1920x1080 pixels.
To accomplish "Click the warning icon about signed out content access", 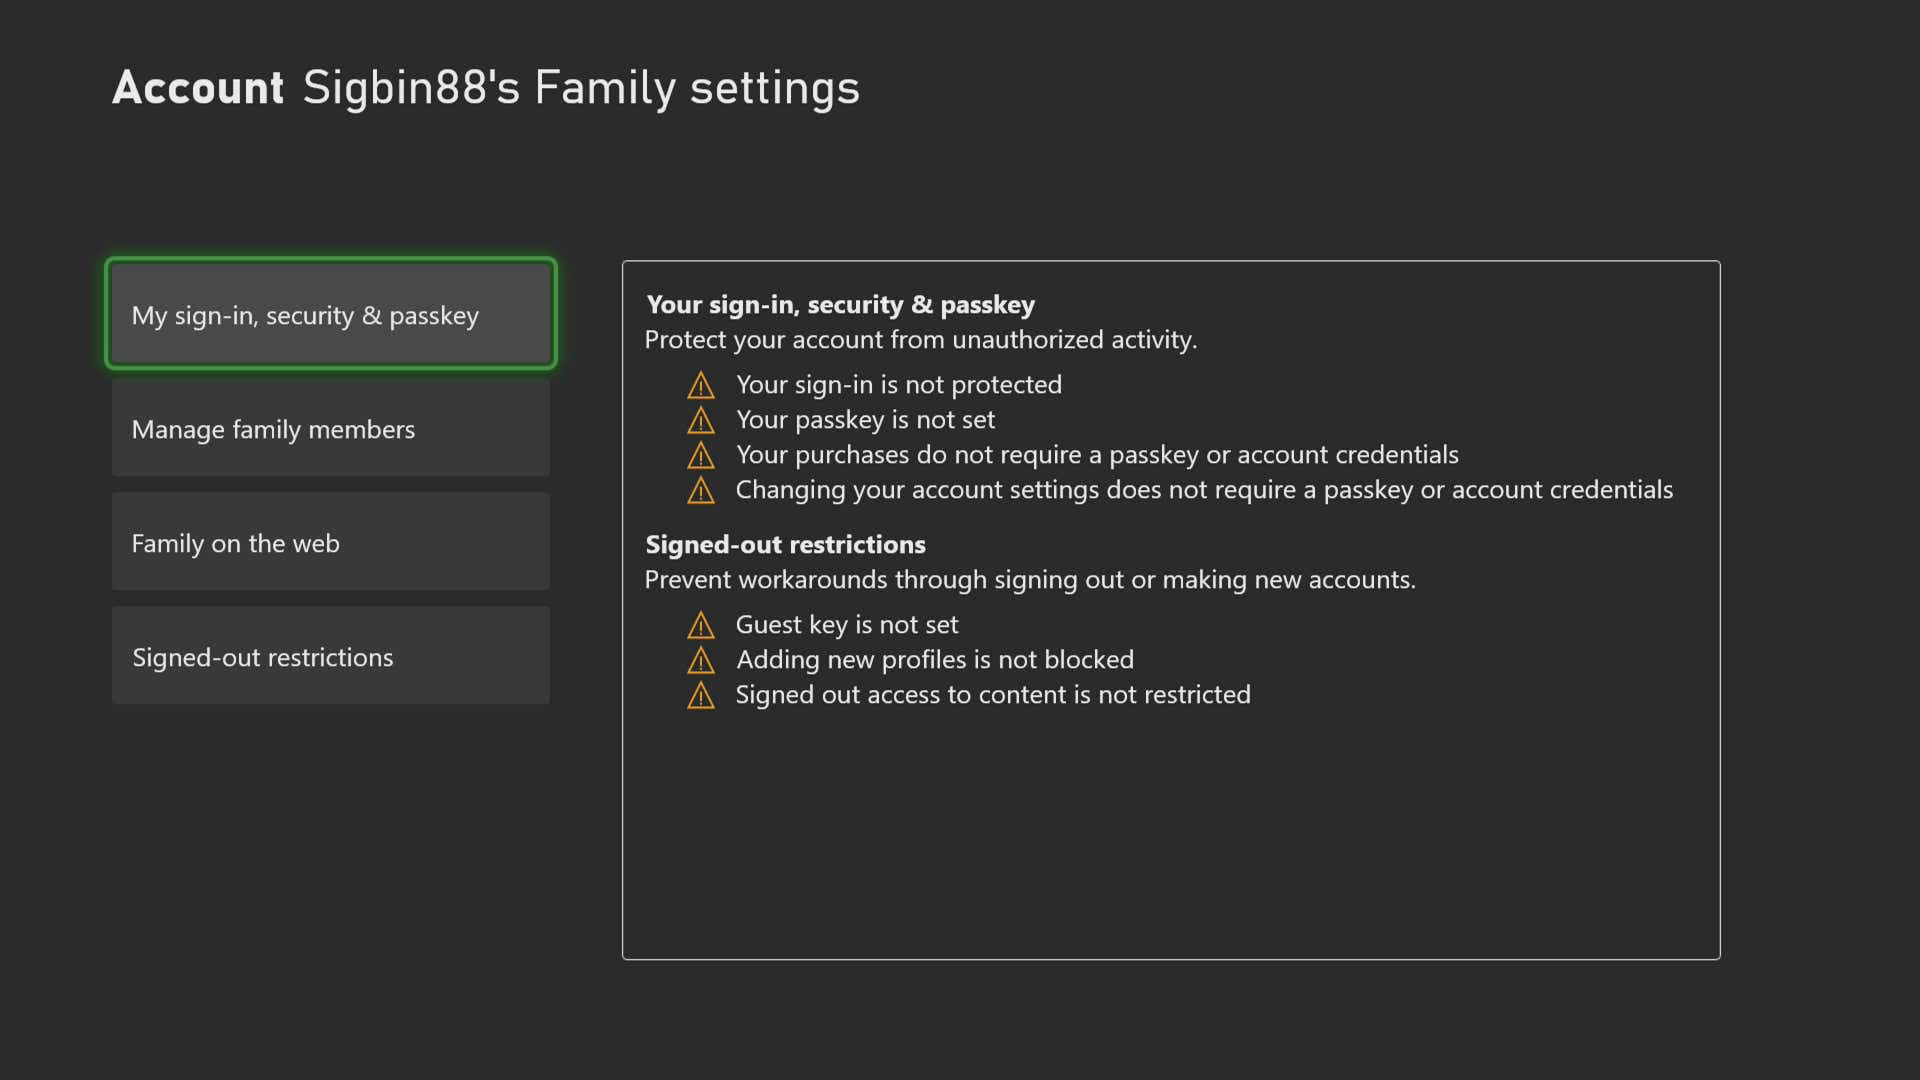I will 701,695.
